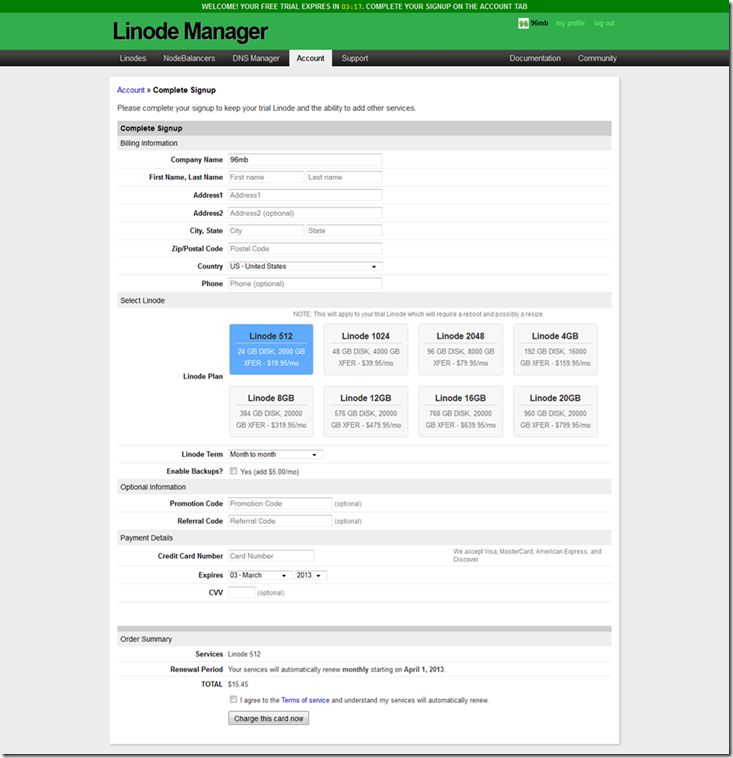Select the Linode 16GB plan
The width and height of the screenshot is (733, 758).
tap(461, 411)
